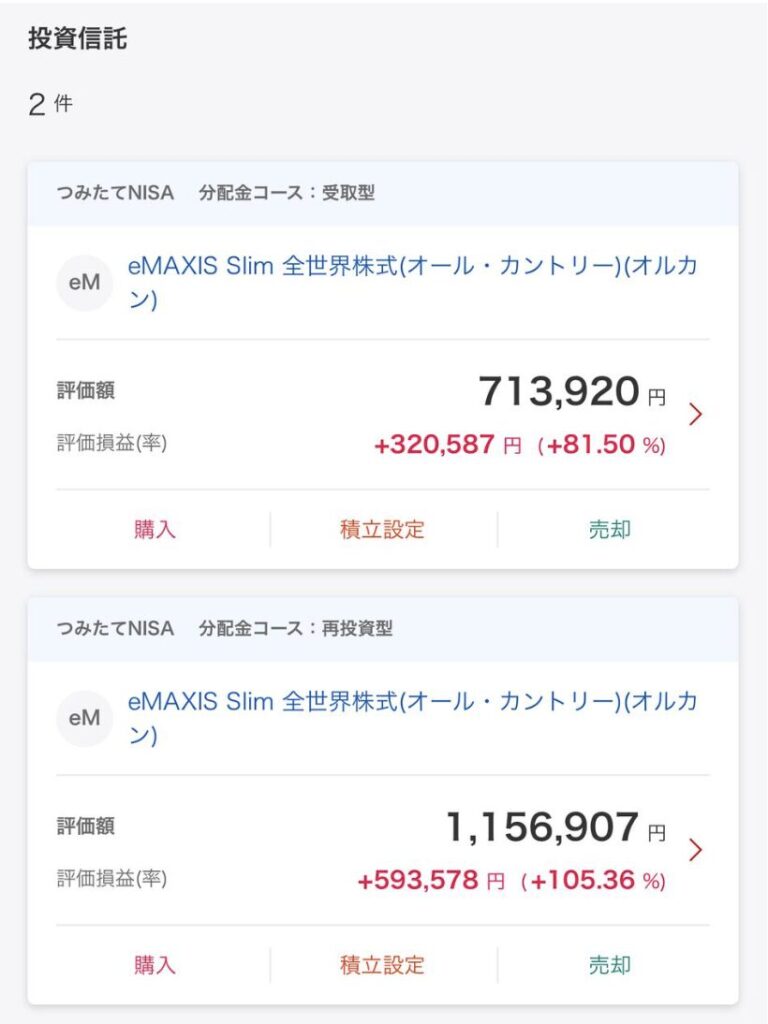This screenshot has width=768, height=1024.
Task: Click the 分配金コース：再投資型 card header
Action: point(295,629)
